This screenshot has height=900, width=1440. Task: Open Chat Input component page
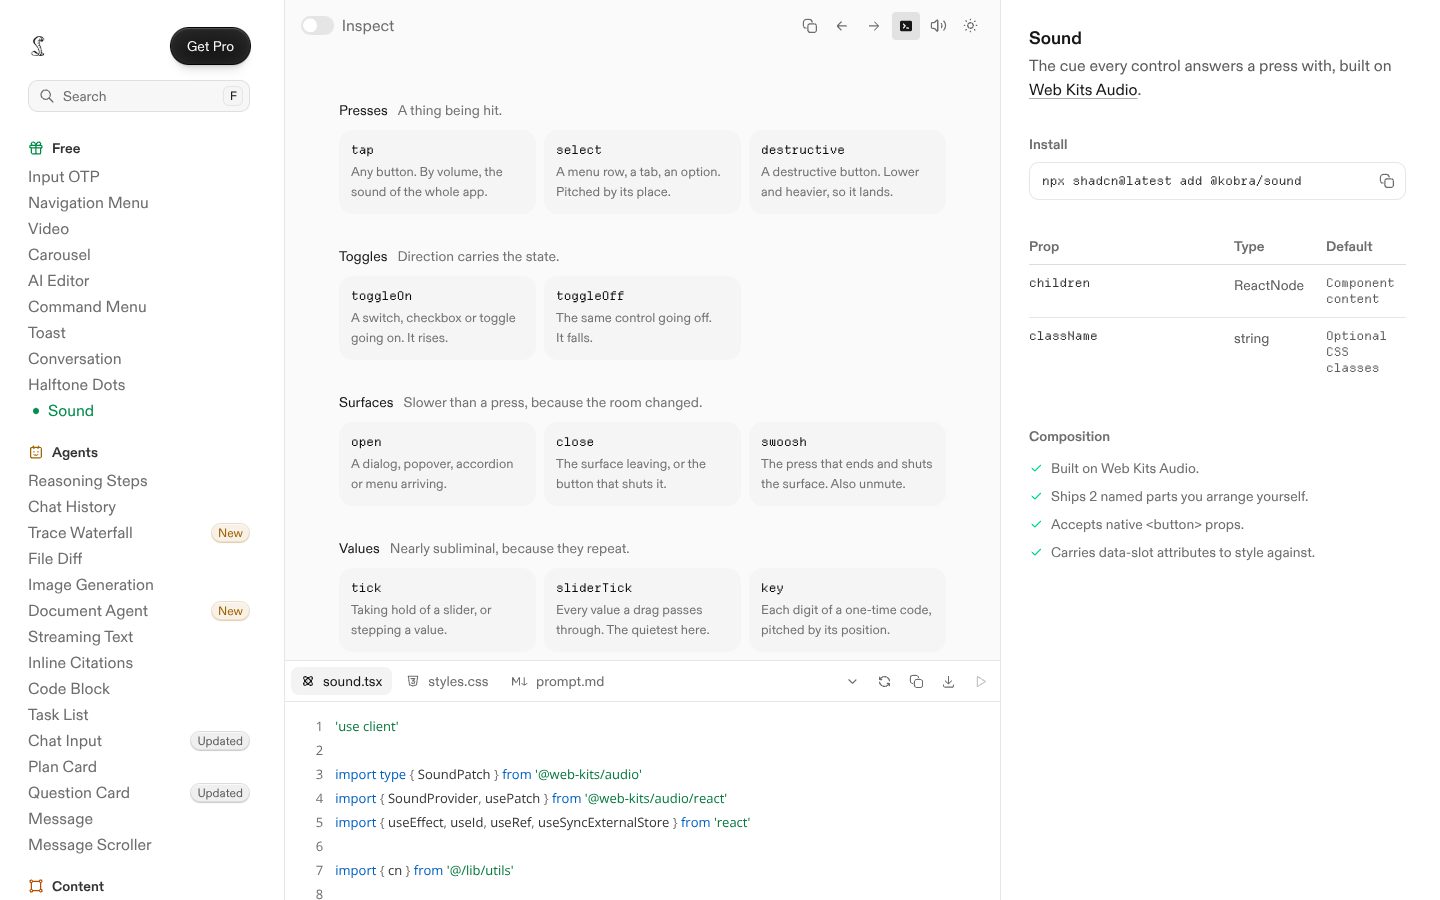(x=65, y=740)
